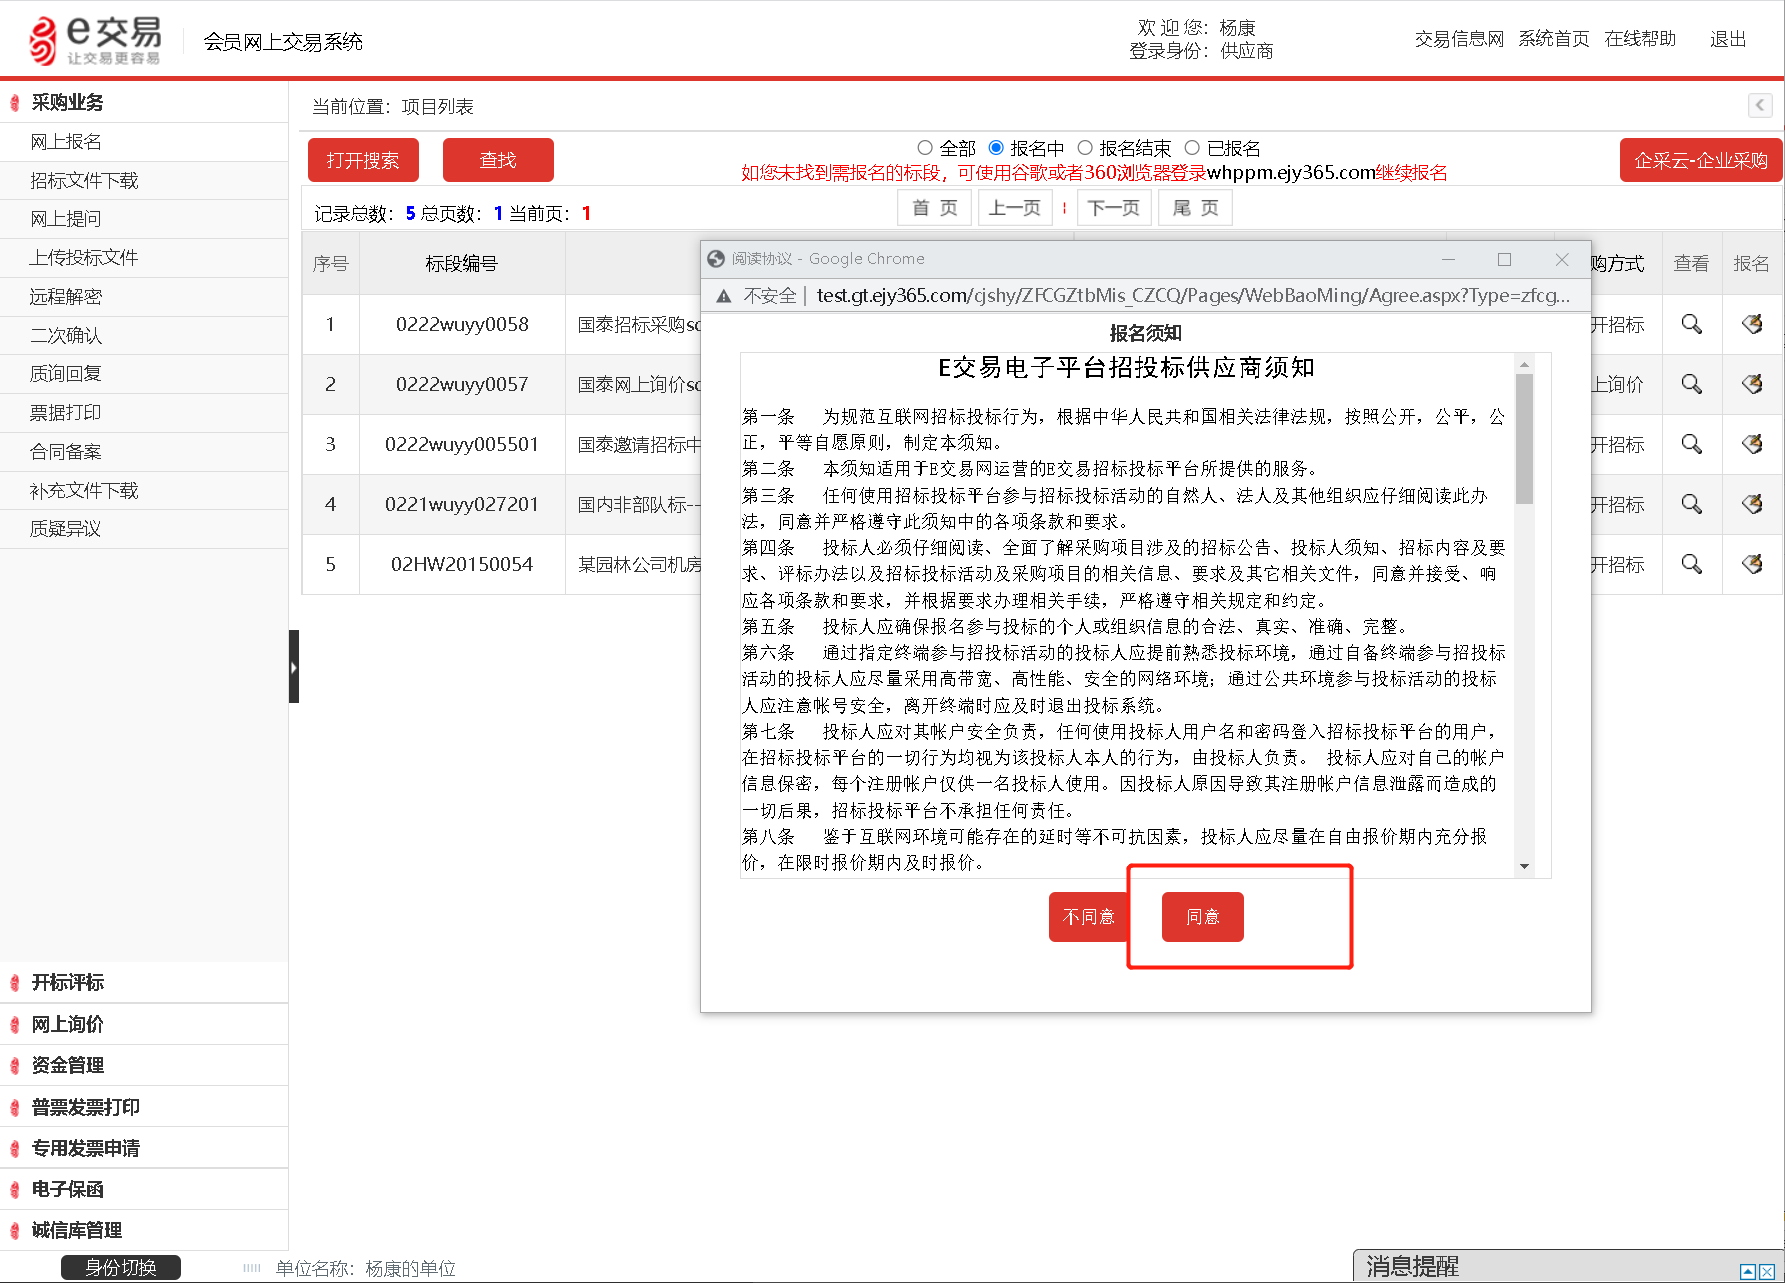
Task: Click the 不安全 warning icon in popup address bar
Action: coord(723,296)
